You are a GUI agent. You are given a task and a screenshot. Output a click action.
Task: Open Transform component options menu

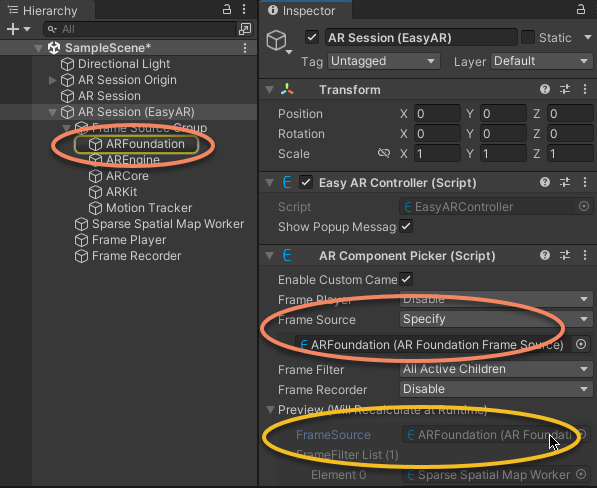coord(585,89)
